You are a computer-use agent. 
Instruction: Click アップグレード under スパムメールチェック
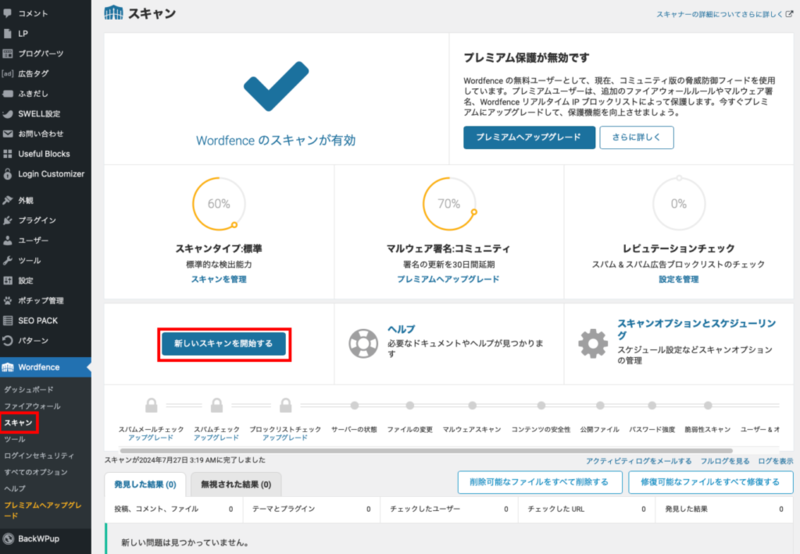click(151, 438)
